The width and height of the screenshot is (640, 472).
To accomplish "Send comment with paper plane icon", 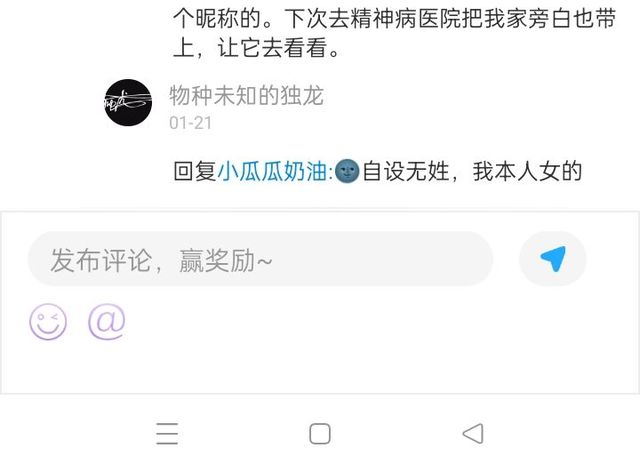I will 553,258.
